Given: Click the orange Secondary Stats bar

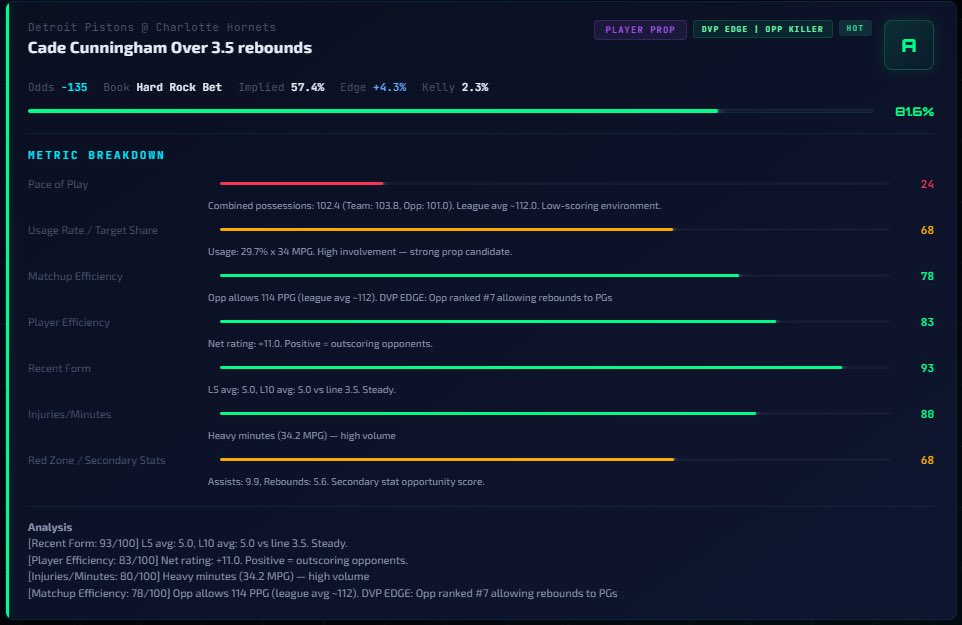Looking at the screenshot, I should [447, 459].
